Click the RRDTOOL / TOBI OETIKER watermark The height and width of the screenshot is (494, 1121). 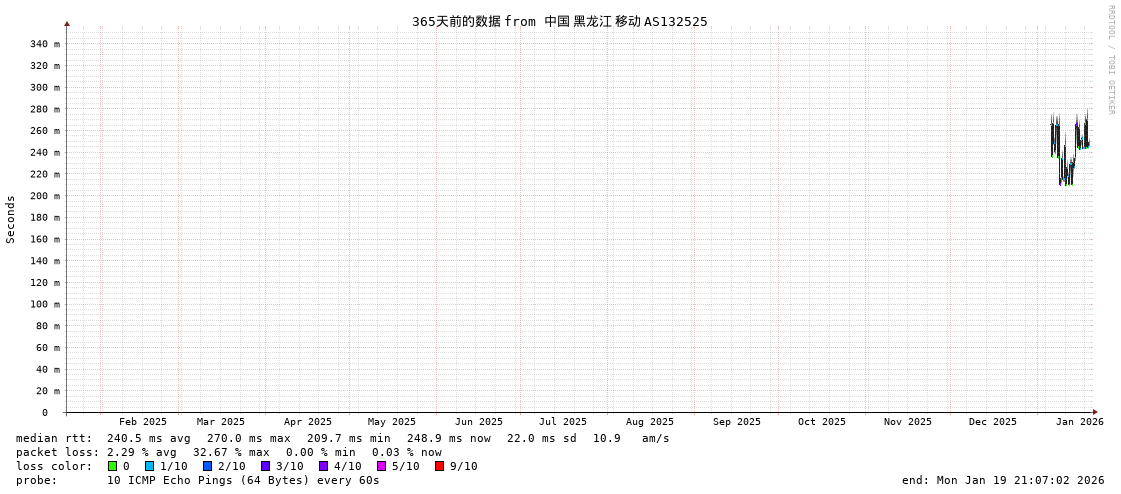[1110, 60]
